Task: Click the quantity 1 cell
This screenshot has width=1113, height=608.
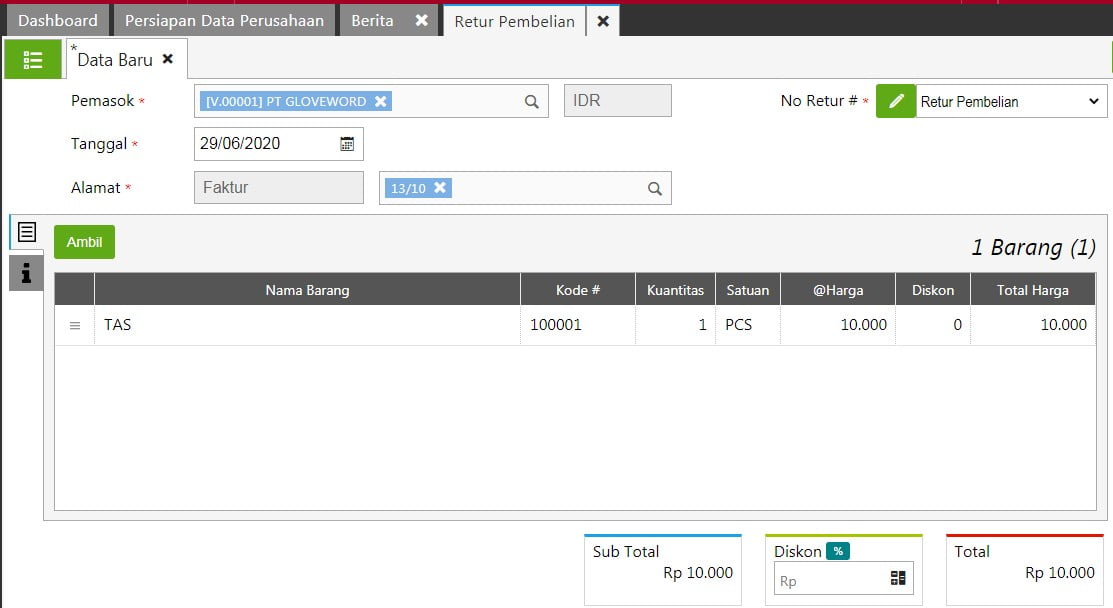Action: (x=675, y=325)
